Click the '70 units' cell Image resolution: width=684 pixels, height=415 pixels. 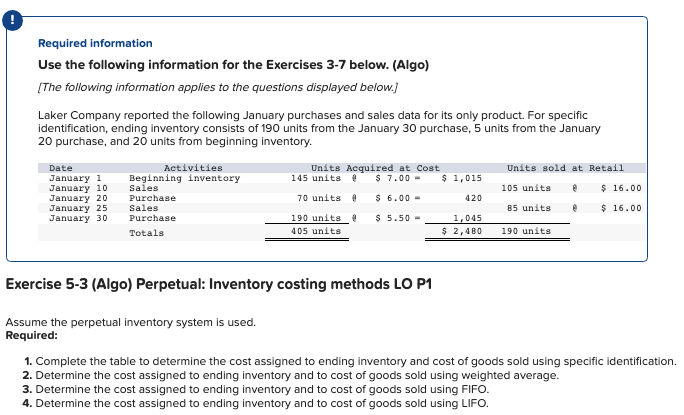pyautogui.click(x=319, y=198)
